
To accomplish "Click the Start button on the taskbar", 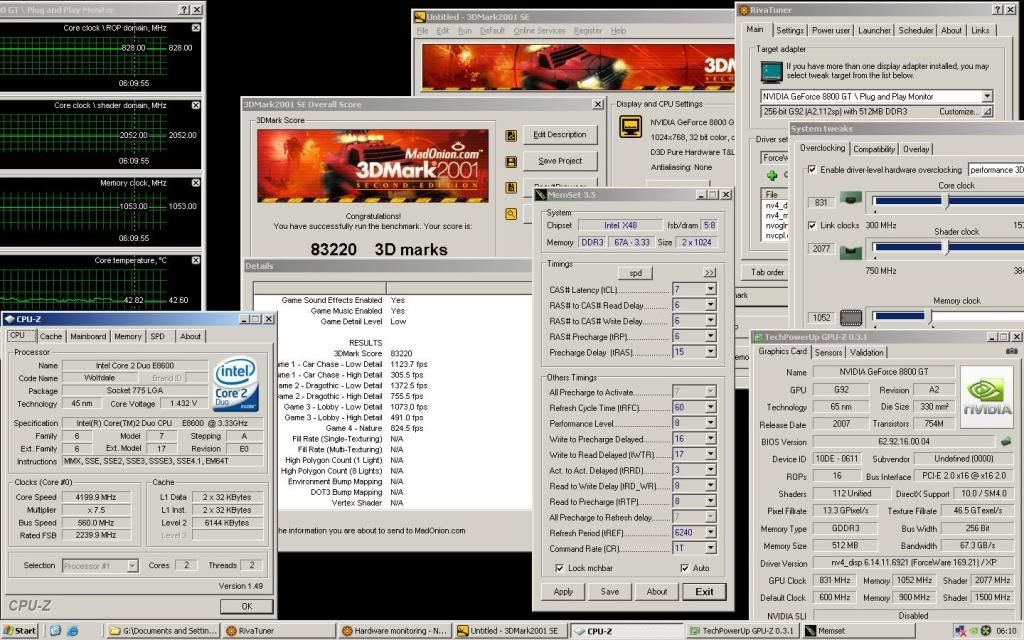I will [x=20, y=631].
